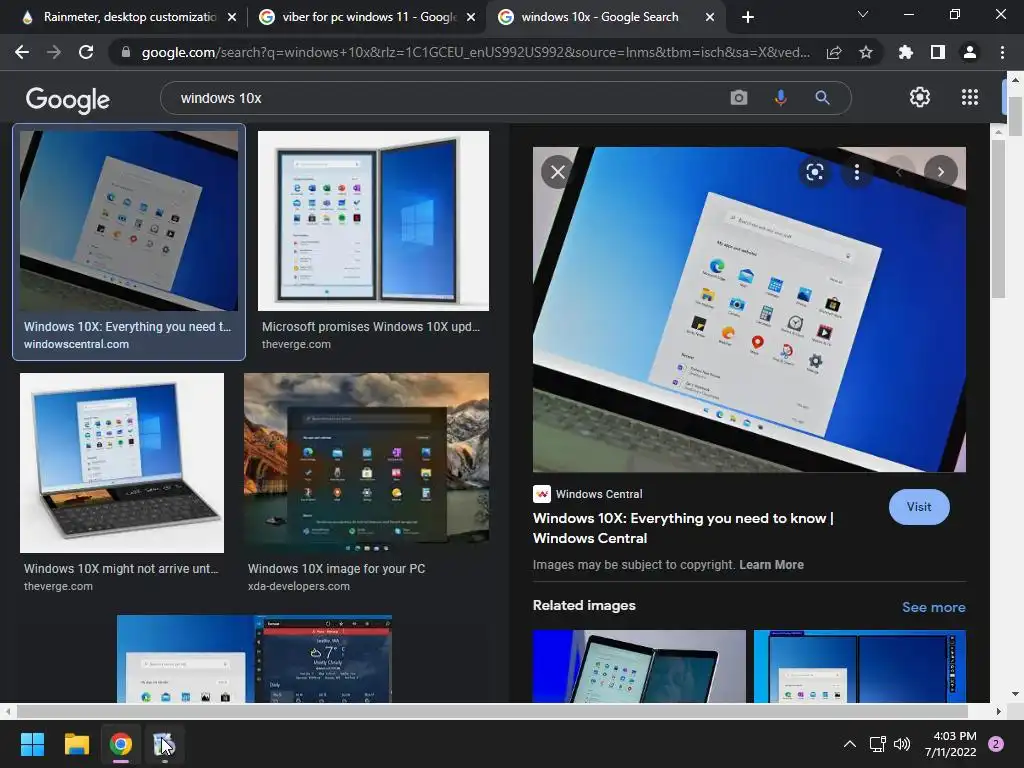The width and height of the screenshot is (1024, 768).
Task: See more related images
Action: (933, 607)
